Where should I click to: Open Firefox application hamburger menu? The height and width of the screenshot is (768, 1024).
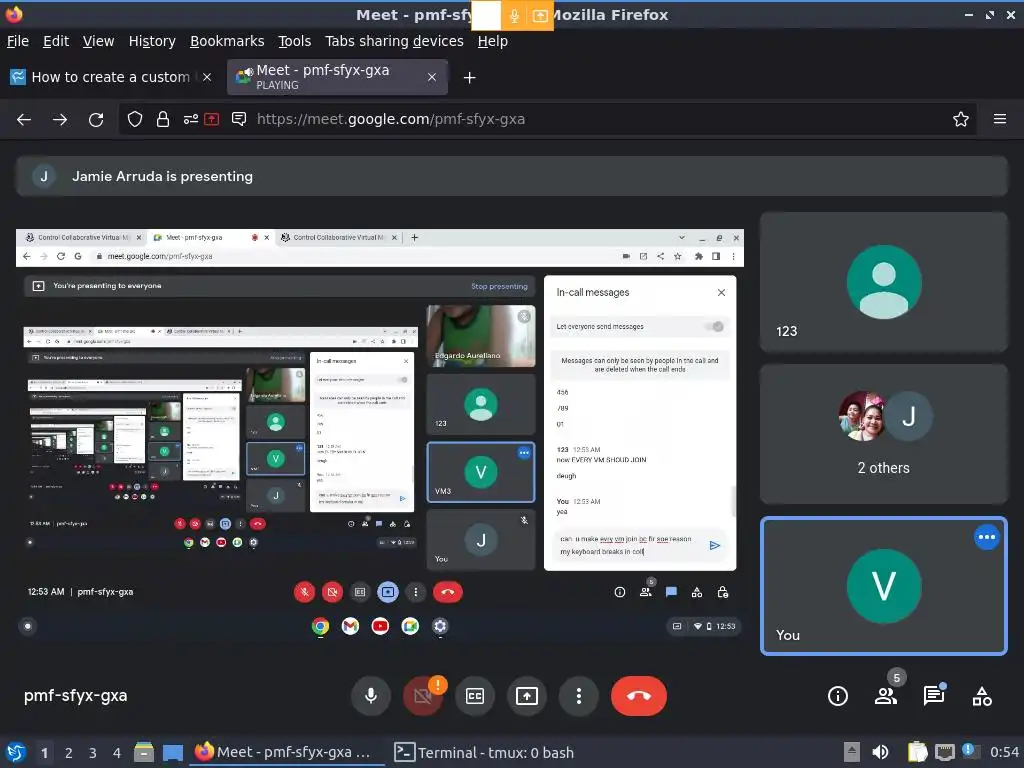pyautogui.click(x=999, y=120)
